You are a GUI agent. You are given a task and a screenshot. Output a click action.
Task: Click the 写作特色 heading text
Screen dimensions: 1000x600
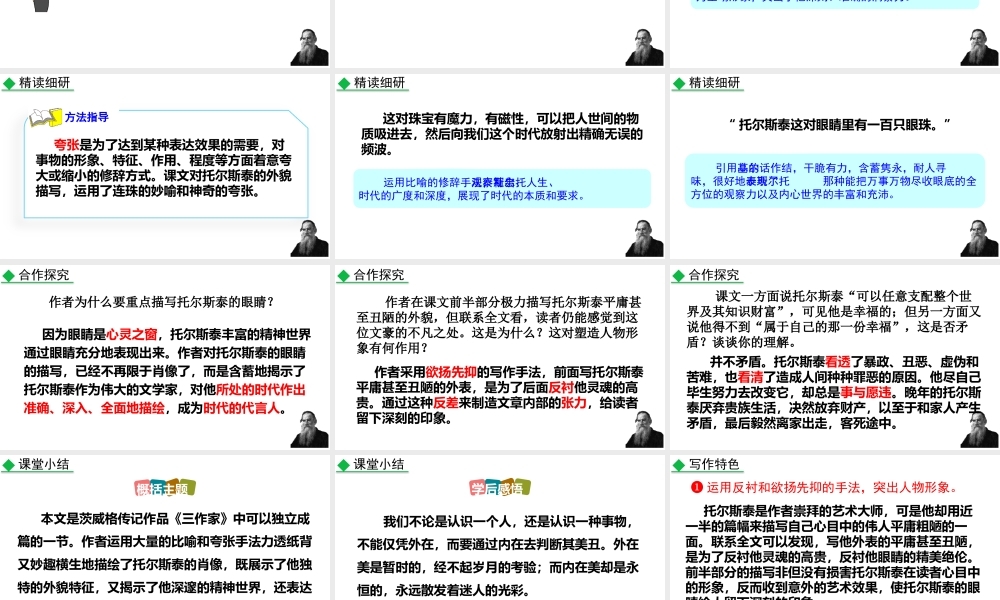point(714,464)
